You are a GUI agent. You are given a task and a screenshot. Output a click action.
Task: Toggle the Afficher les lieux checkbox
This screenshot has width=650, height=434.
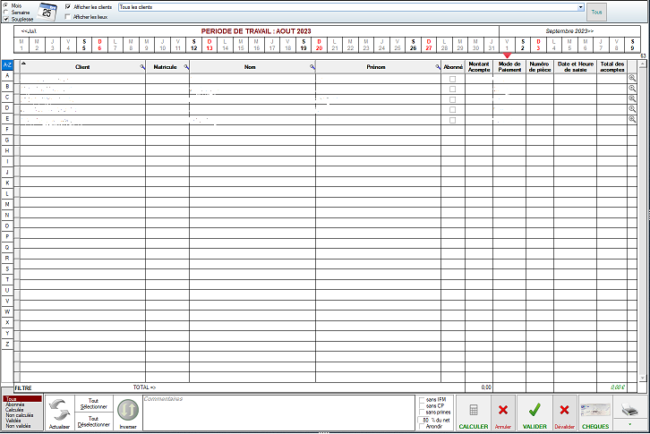pyautogui.click(x=68, y=16)
